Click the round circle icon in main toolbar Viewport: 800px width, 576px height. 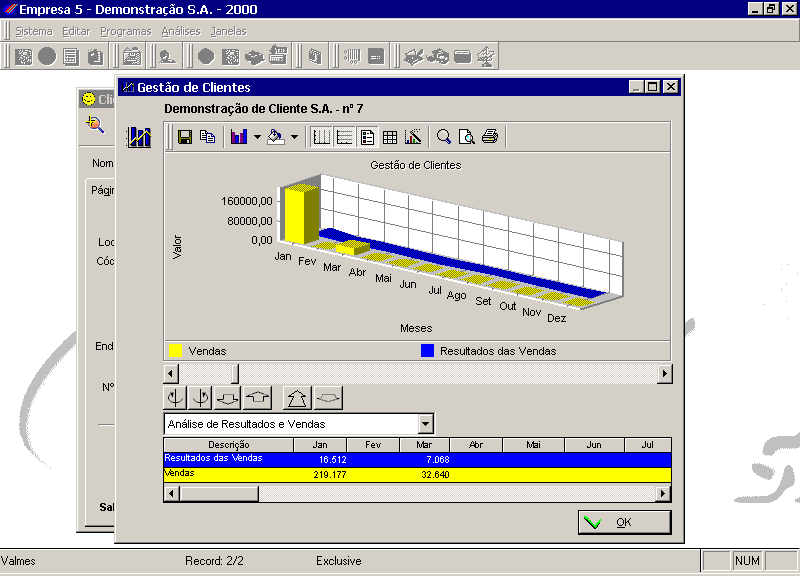tap(47, 56)
